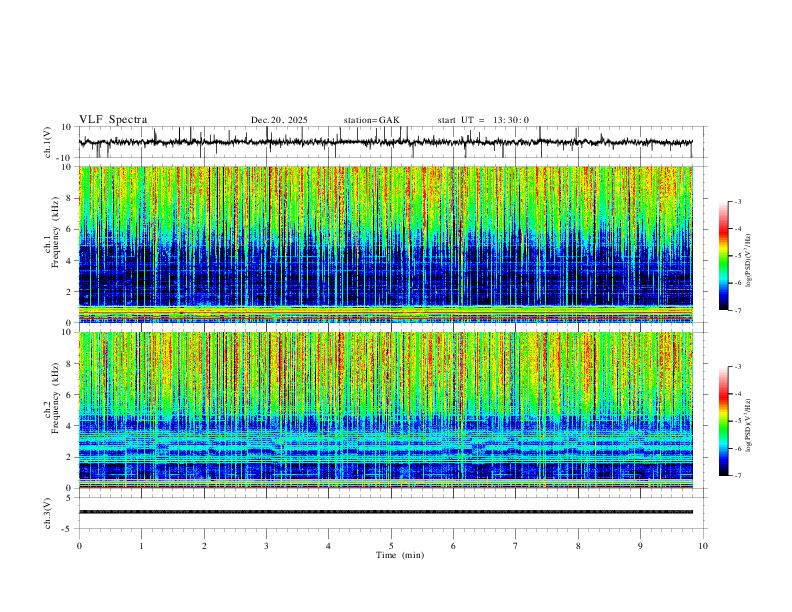Click the 'ch.1(V)' axis label
The image size is (792, 612).
[48, 142]
